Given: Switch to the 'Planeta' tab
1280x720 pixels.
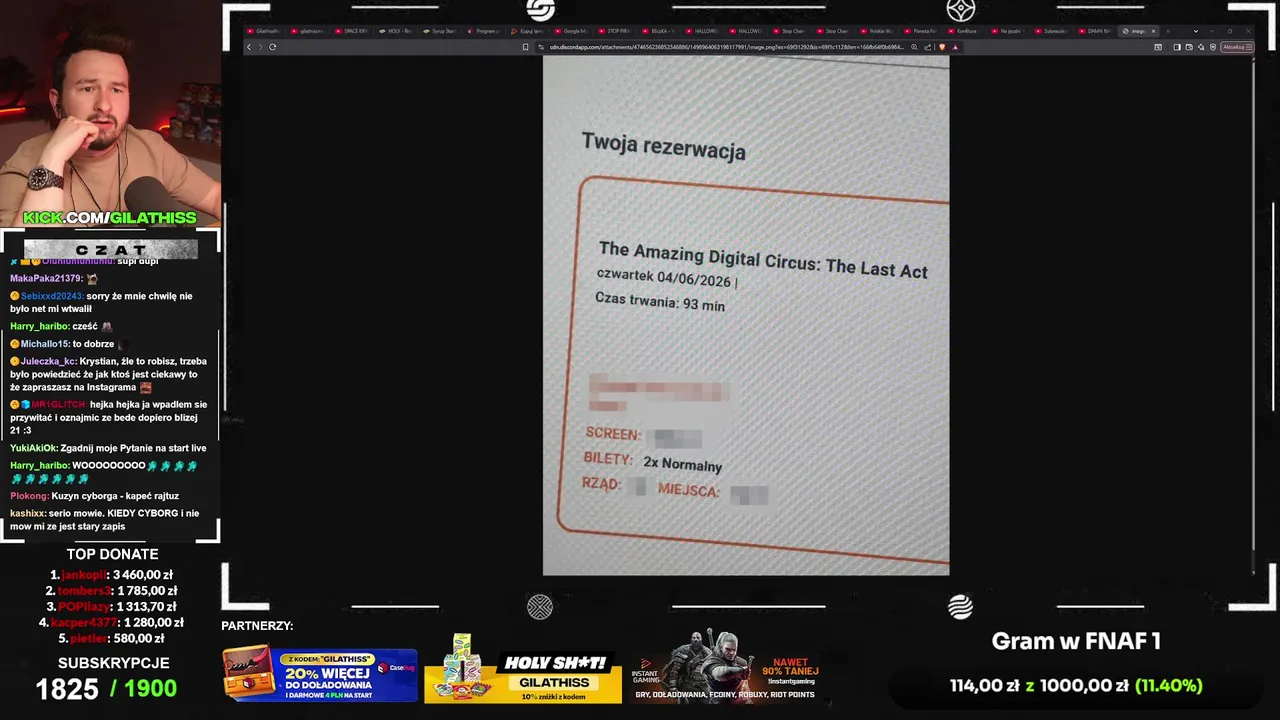Looking at the screenshot, I should [x=921, y=31].
